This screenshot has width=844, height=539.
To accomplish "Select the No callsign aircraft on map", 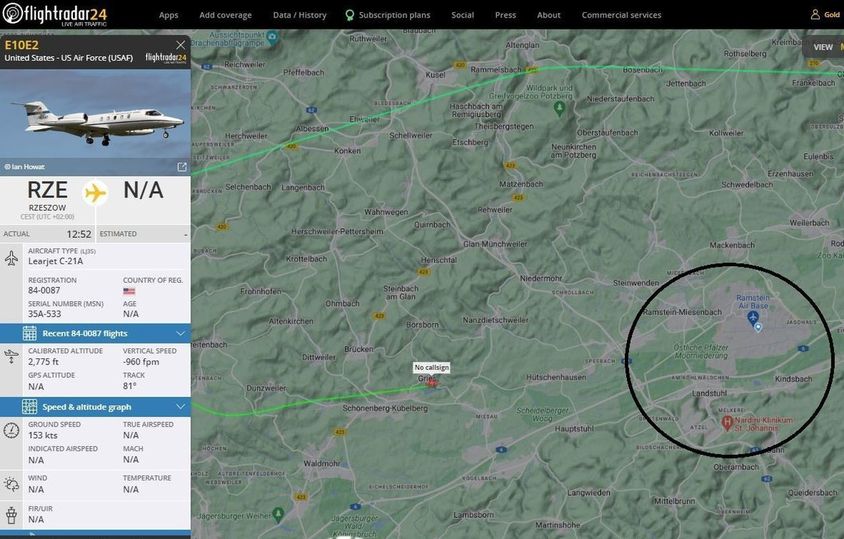I will click(432, 381).
